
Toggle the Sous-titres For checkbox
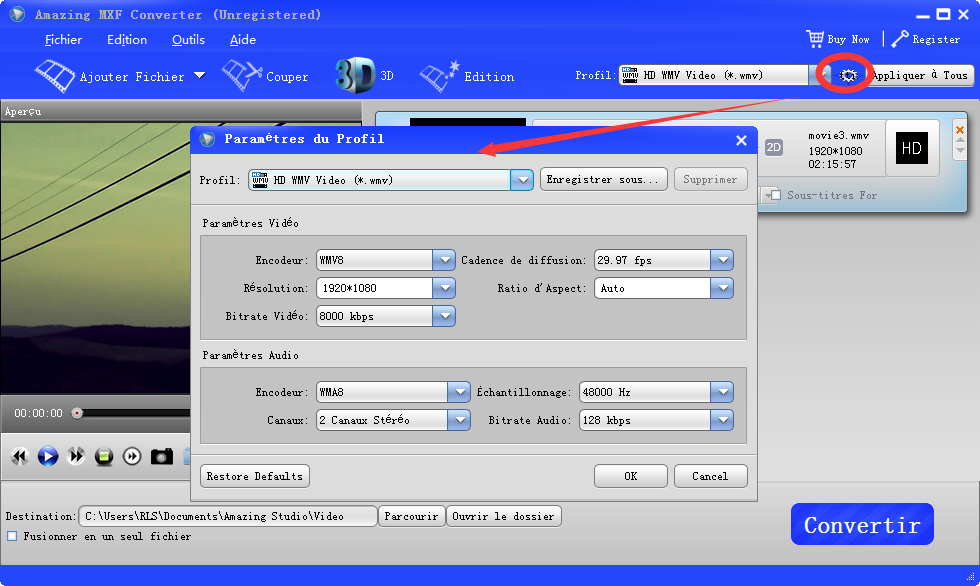(776, 196)
